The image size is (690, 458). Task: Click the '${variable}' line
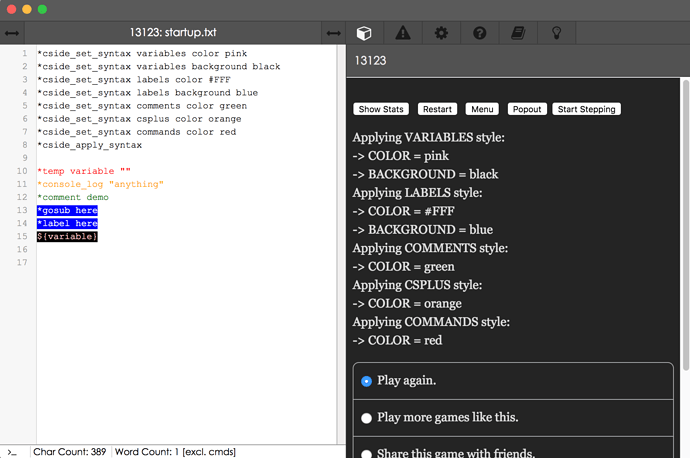[x=67, y=237]
